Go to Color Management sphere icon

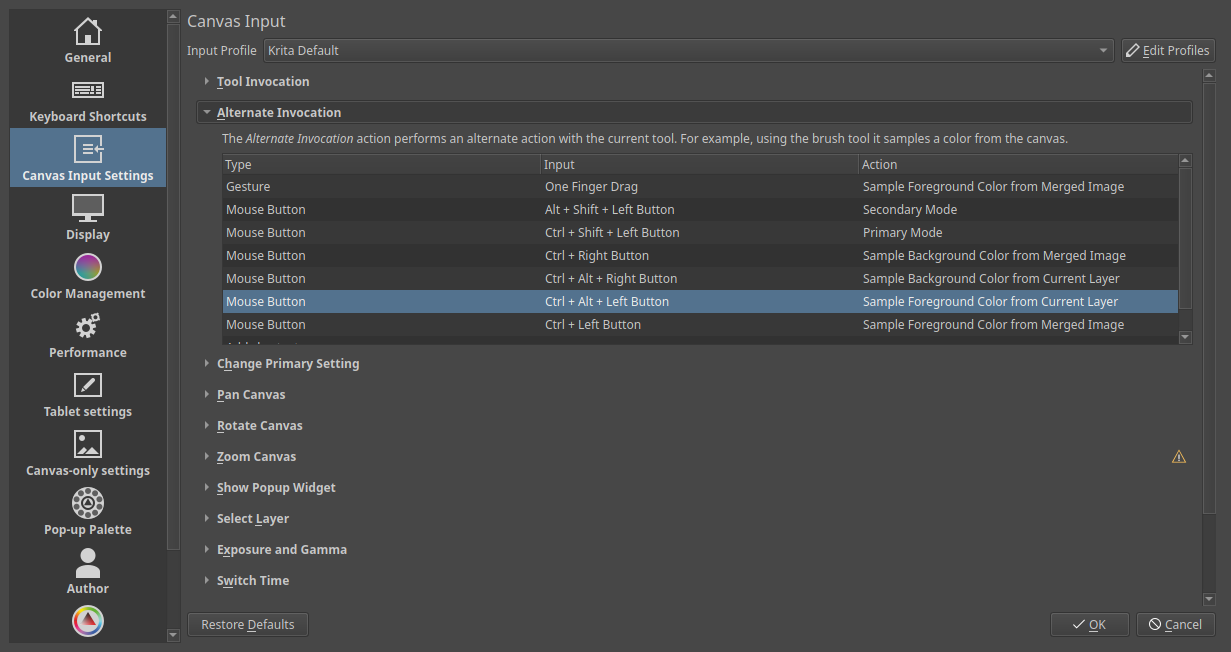88,267
